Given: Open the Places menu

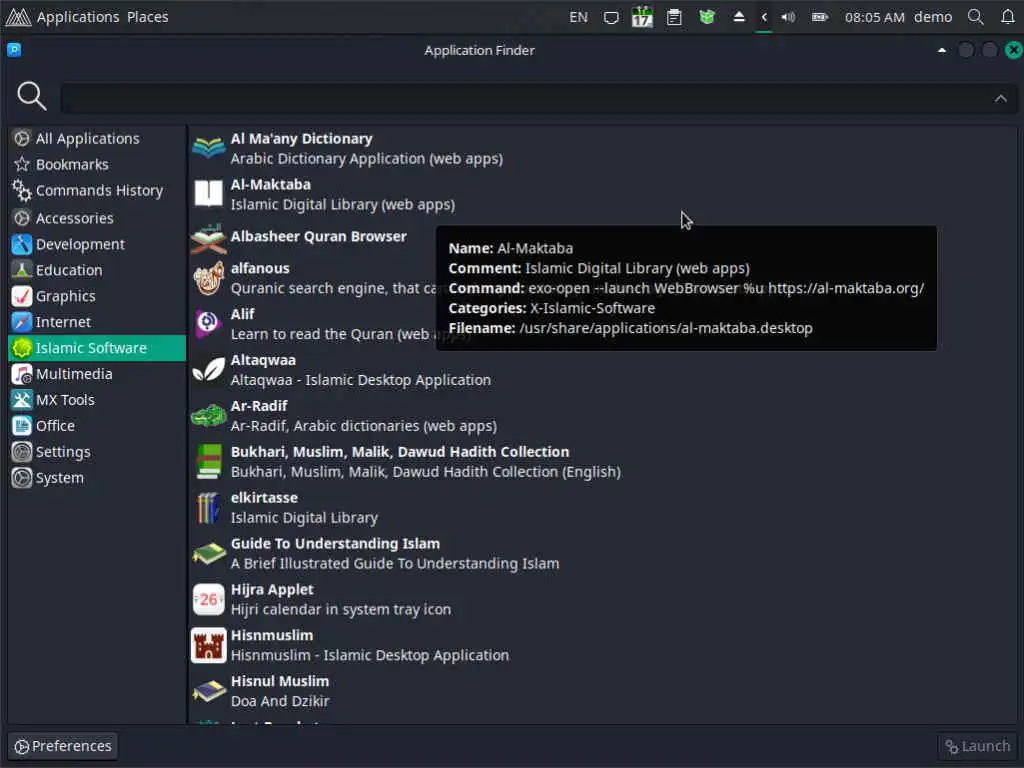Looking at the screenshot, I should tap(148, 17).
